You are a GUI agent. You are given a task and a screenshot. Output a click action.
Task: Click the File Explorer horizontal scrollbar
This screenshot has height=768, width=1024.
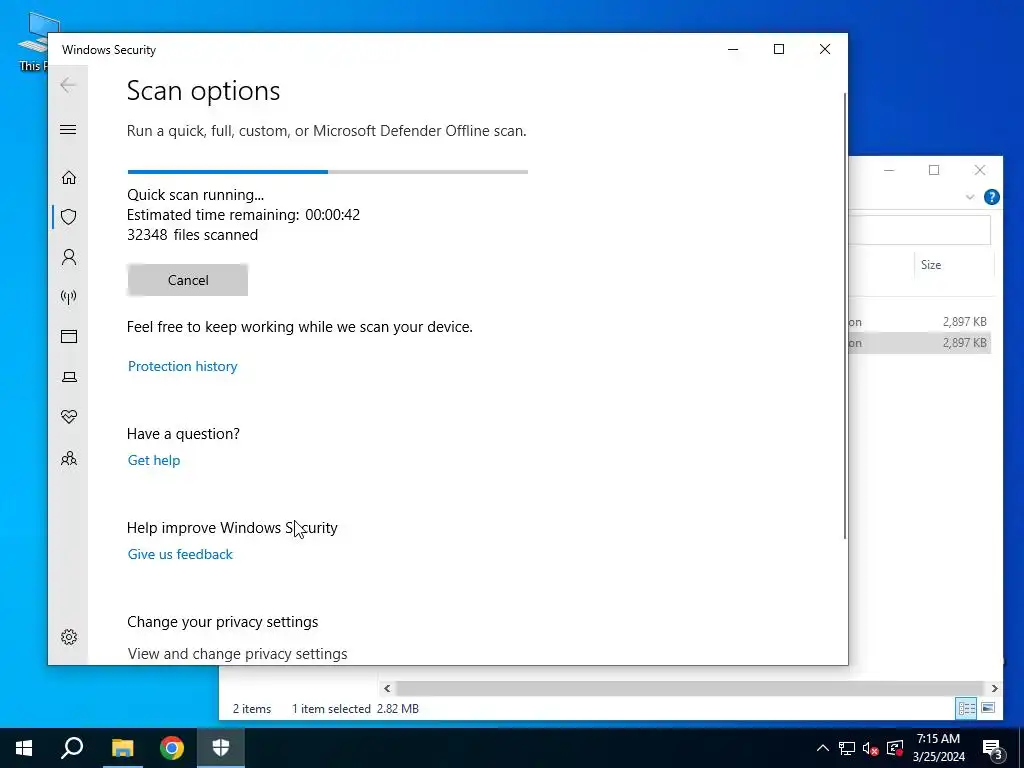690,688
